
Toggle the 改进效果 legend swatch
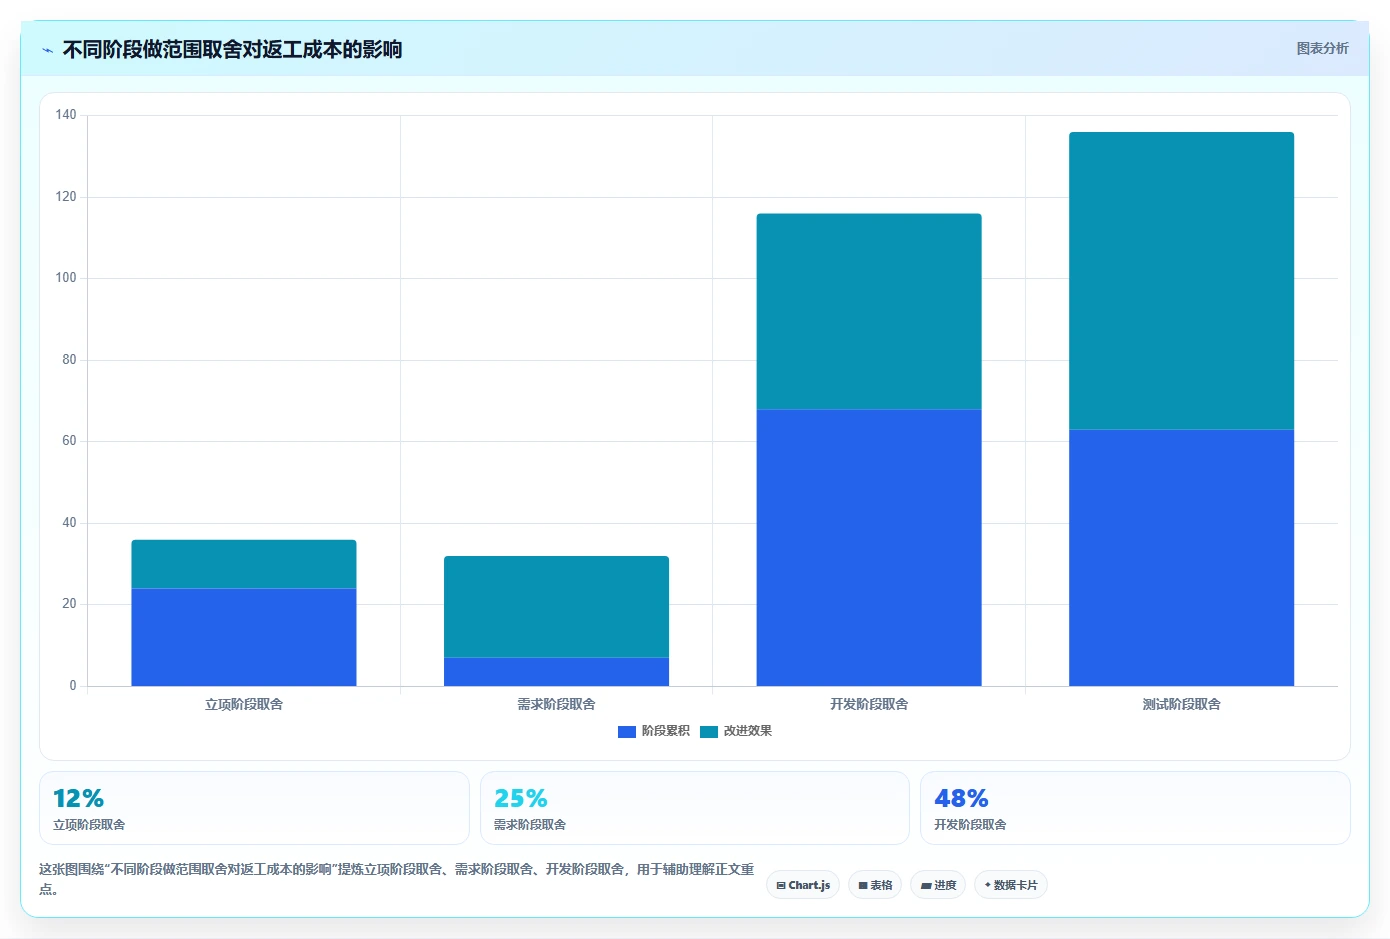[709, 732]
